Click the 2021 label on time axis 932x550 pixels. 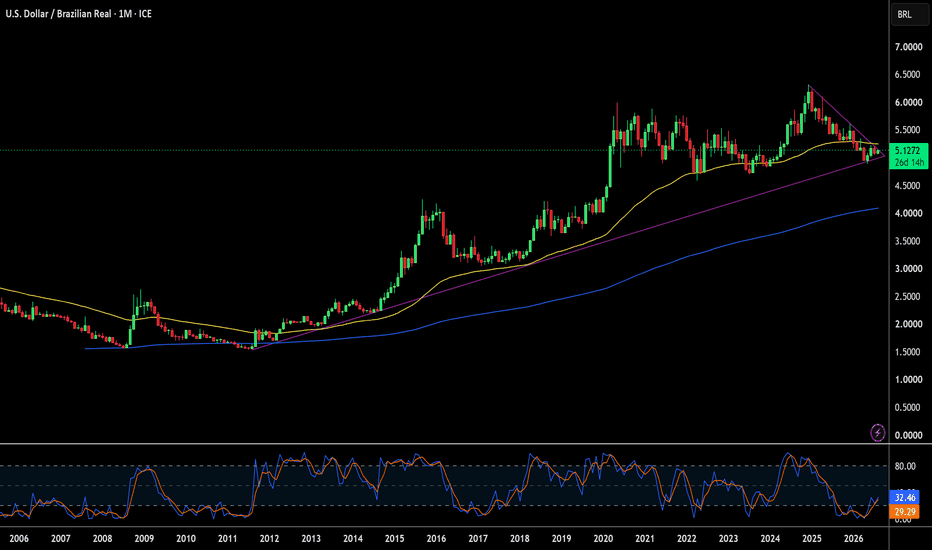click(x=645, y=539)
